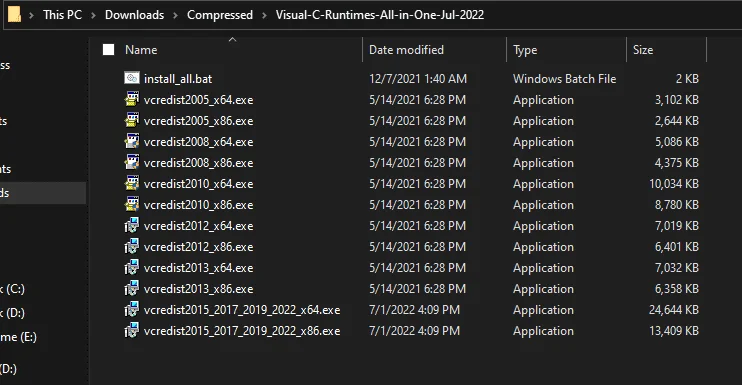Image resolution: width=742 pixels, height=385 pixels.
Task: Select file name vcredist2015_2017_2019_2022_x86.exe
Action: 242,331
